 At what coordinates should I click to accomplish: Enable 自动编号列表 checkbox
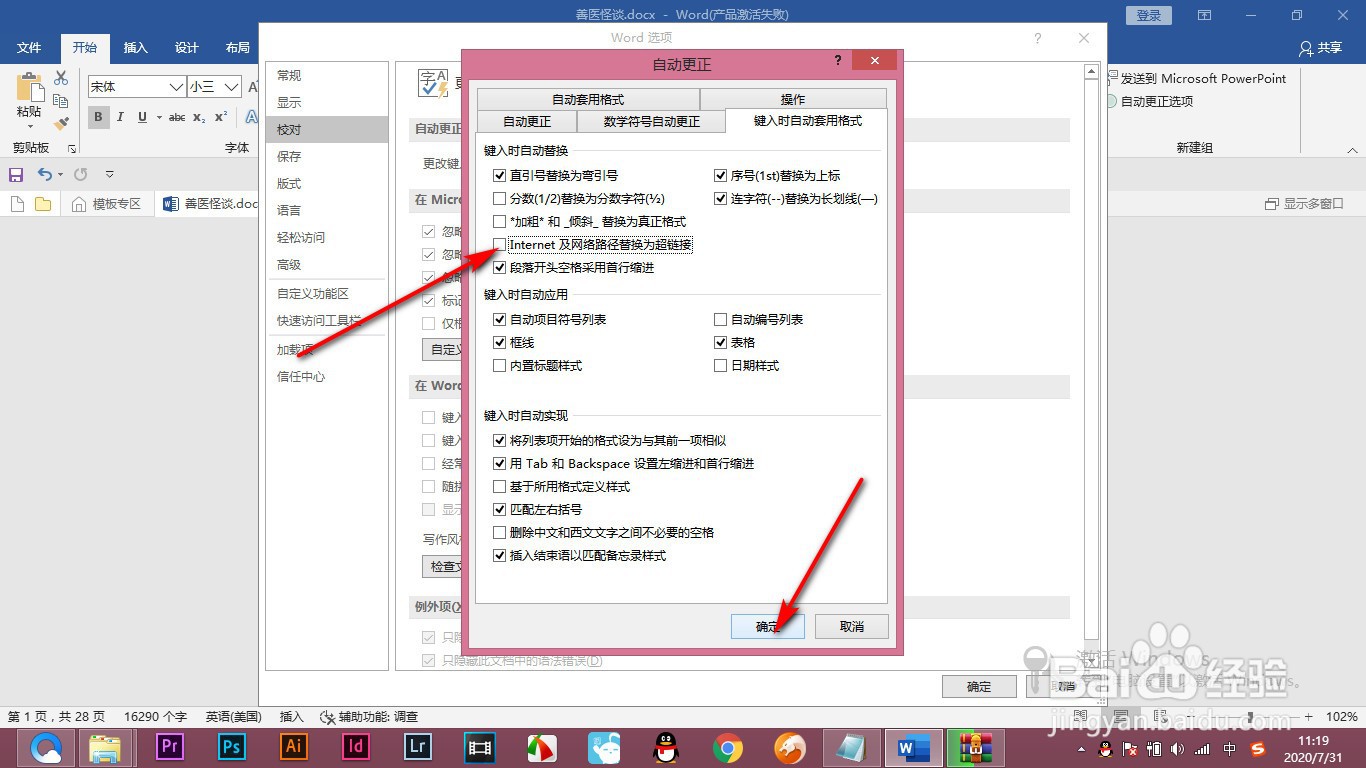(721, 319)
